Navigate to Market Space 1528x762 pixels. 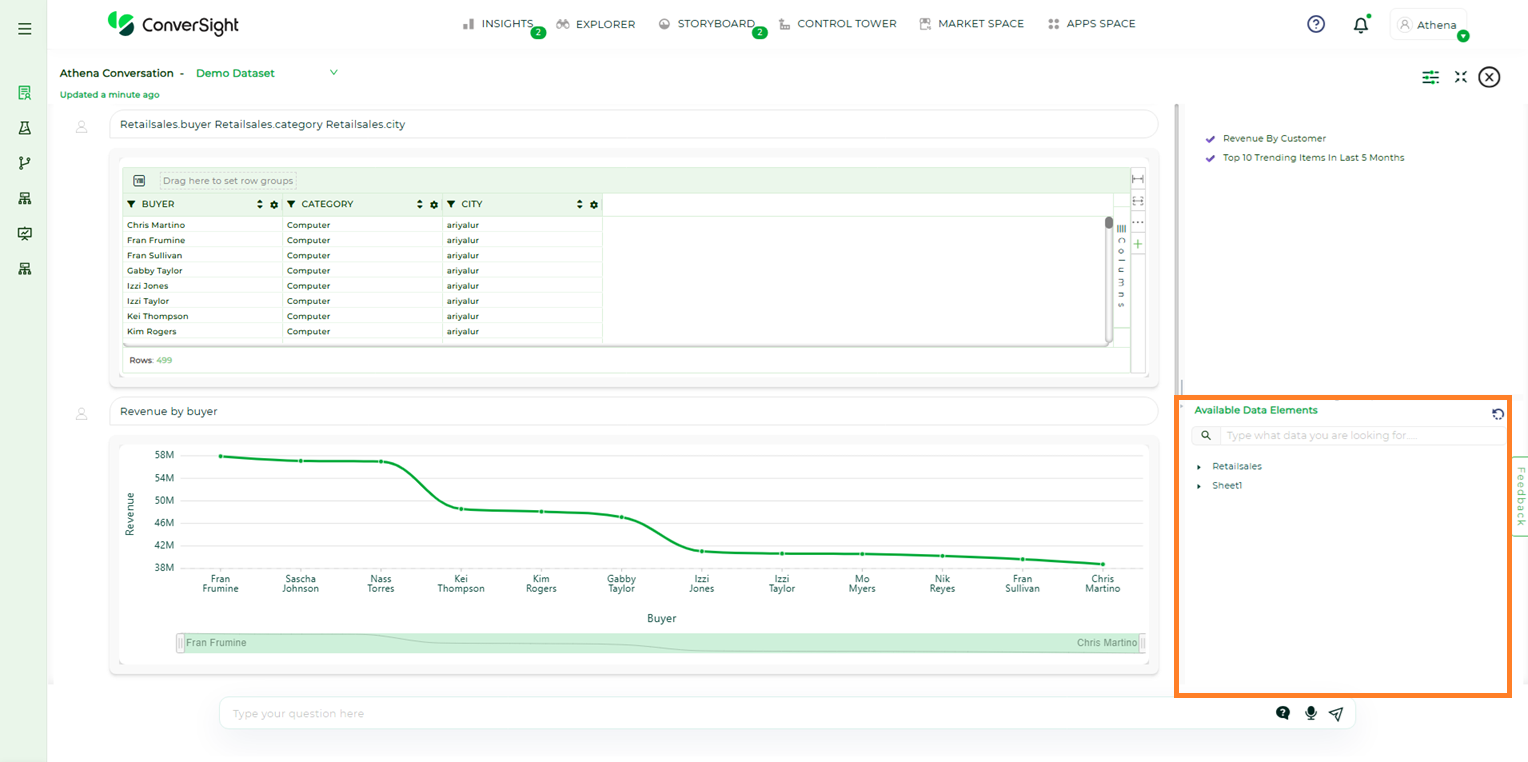pyautogui.click(x=971, y=24)
